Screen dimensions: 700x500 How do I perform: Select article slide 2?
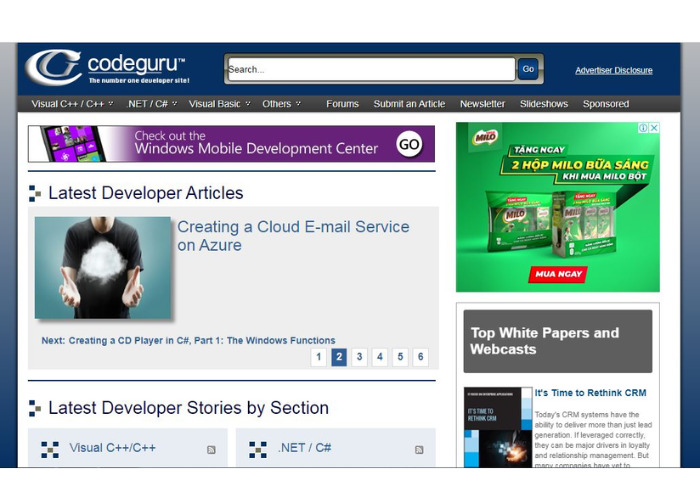click(x=339, y=357)
